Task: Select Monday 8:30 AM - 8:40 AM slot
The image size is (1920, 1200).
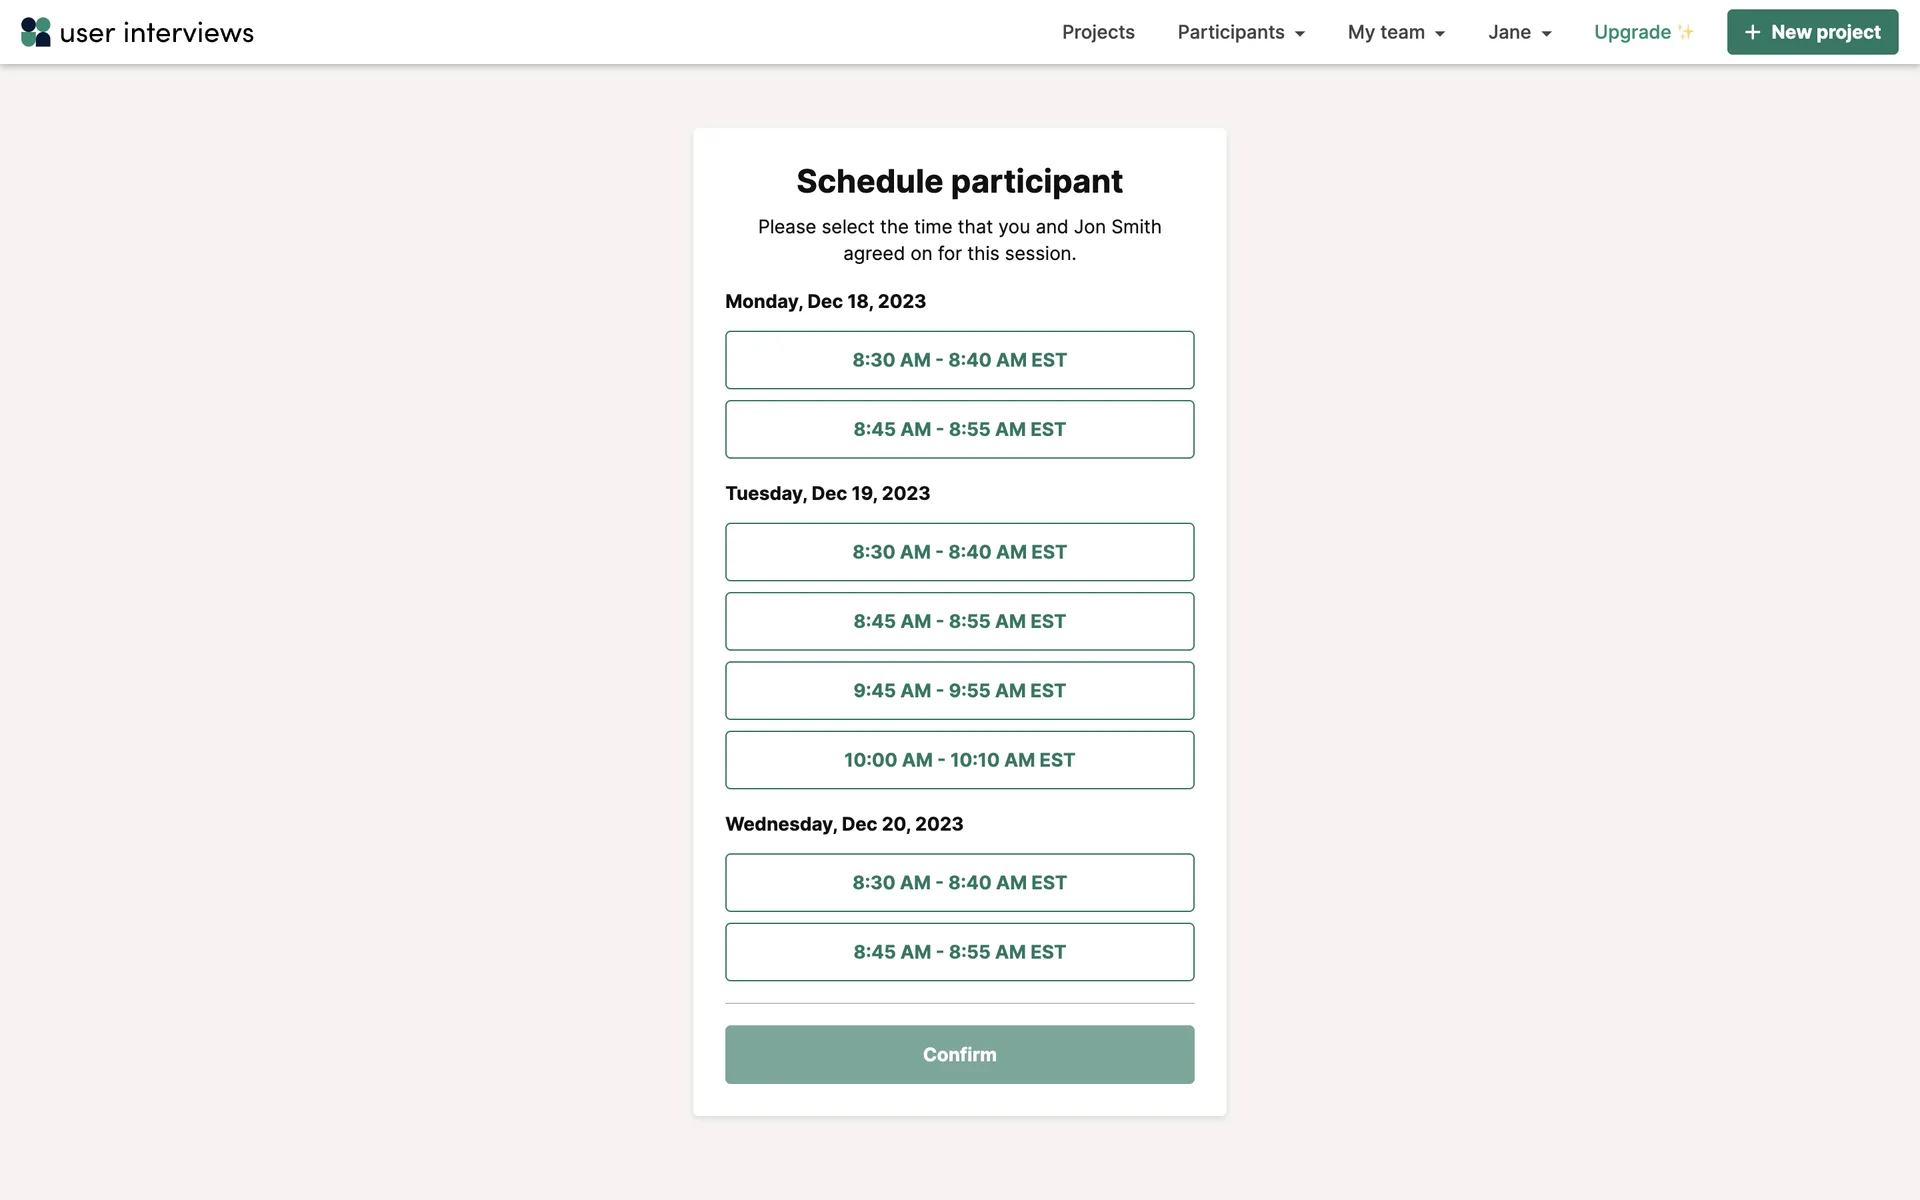Action: coord(959,360)
